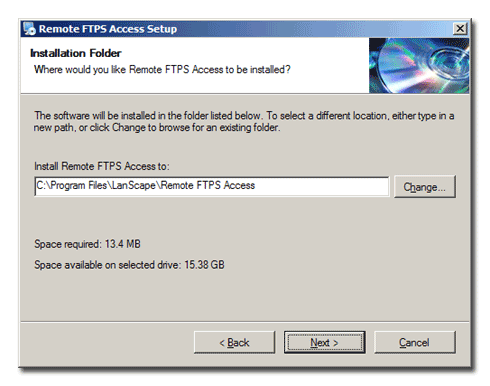Focus the installation path text field
Viewport: 490px width, 386px height.
(212, 186)
